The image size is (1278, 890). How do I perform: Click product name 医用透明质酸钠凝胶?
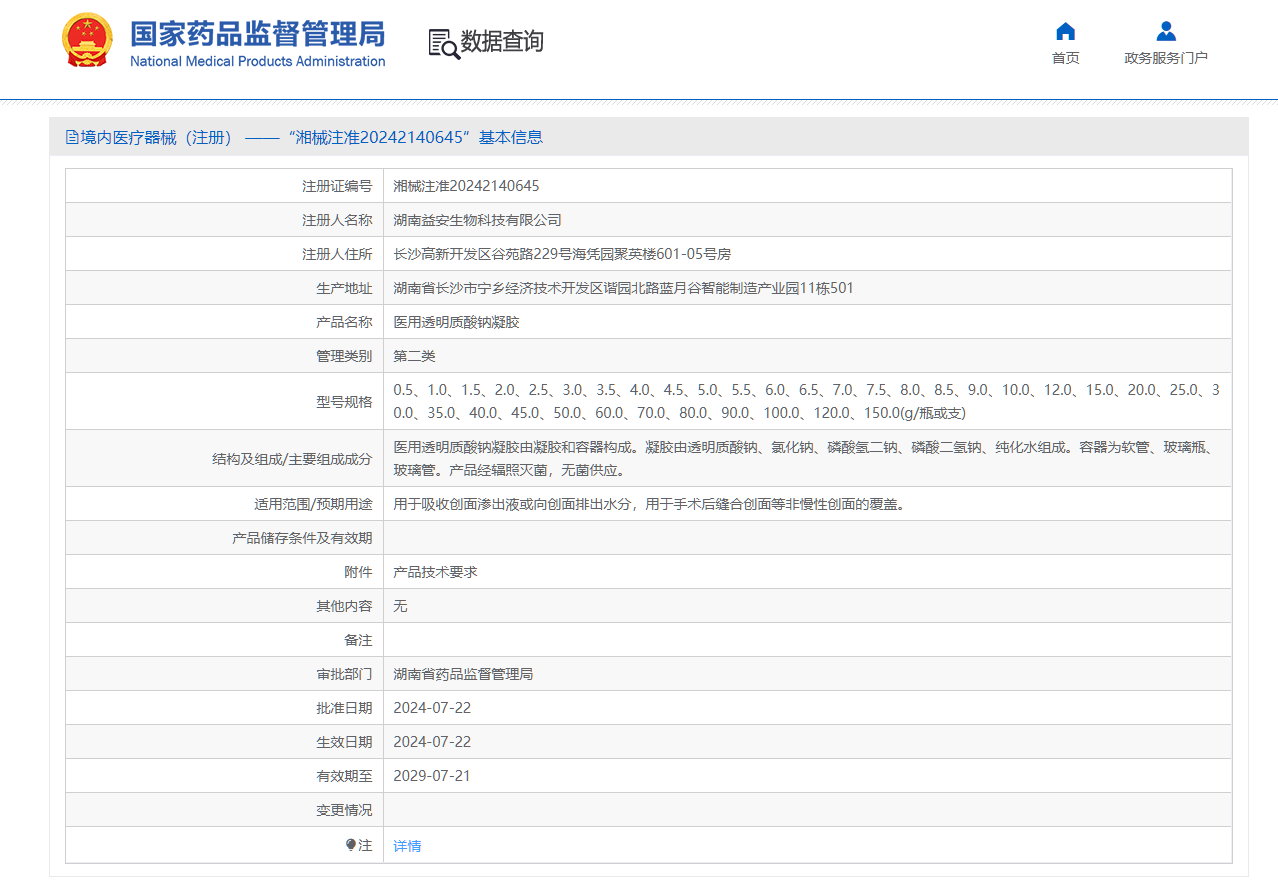click(456, 322)
